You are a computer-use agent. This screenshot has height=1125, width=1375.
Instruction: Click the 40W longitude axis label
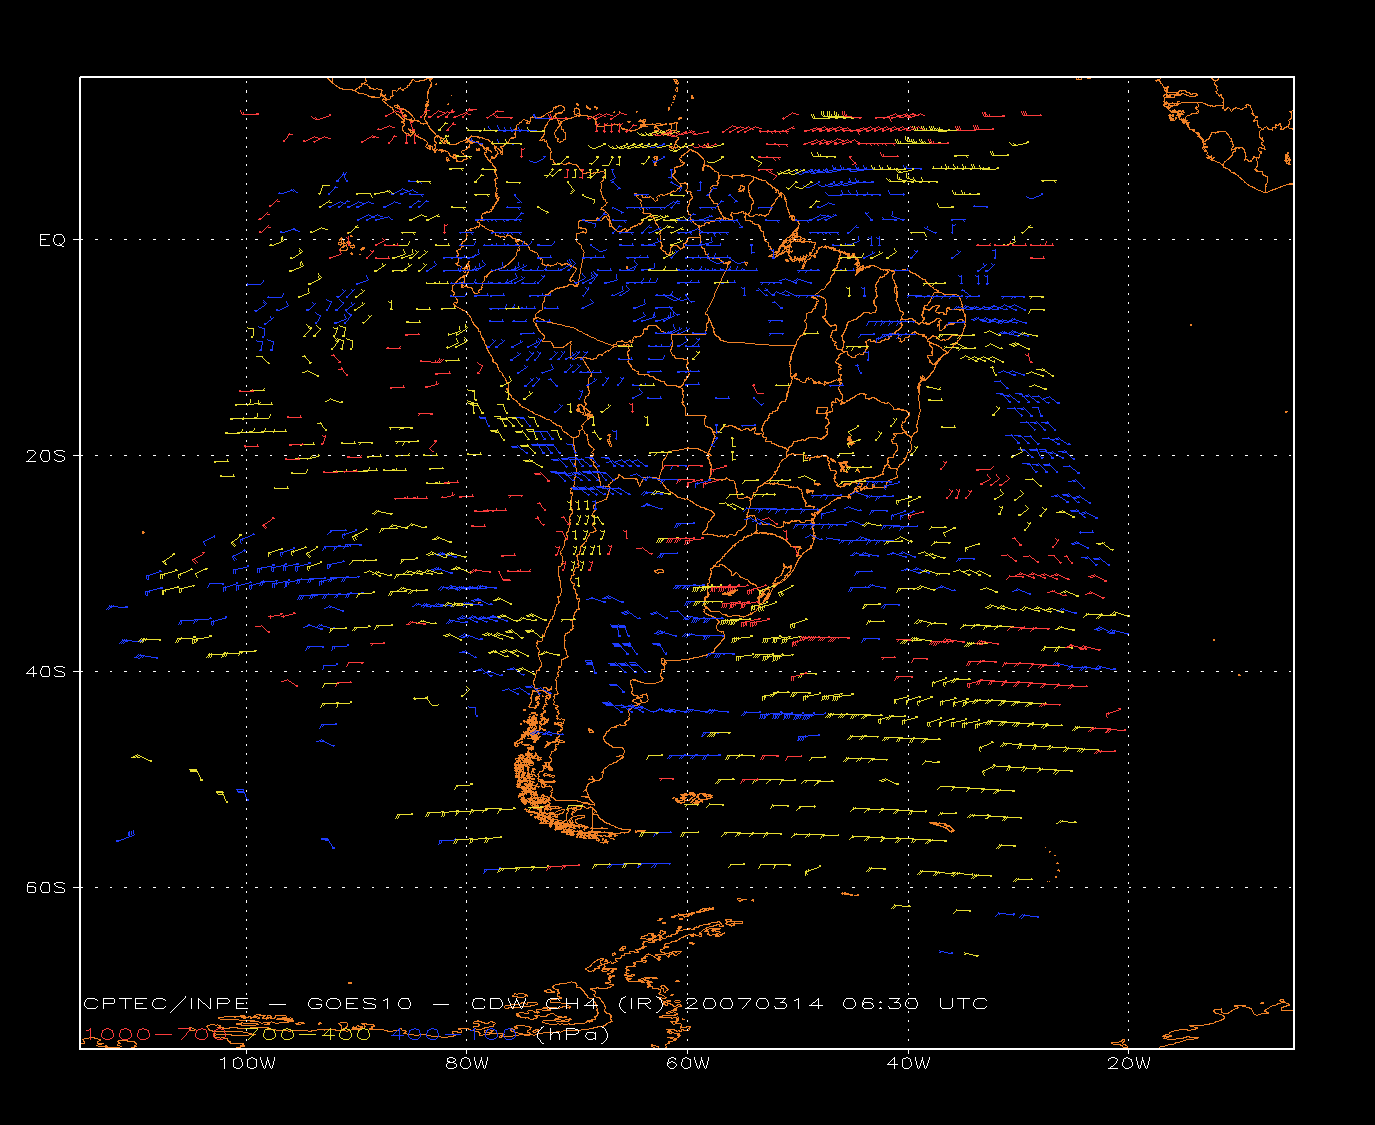908,1063
